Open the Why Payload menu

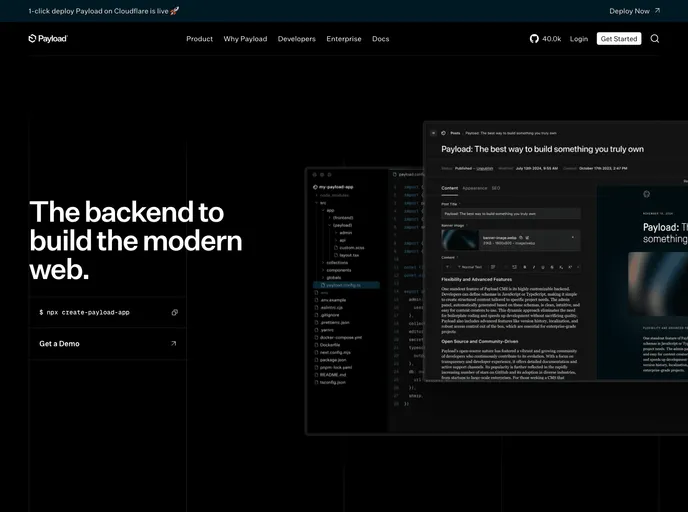pyautogui.click(x=245, y=39)
